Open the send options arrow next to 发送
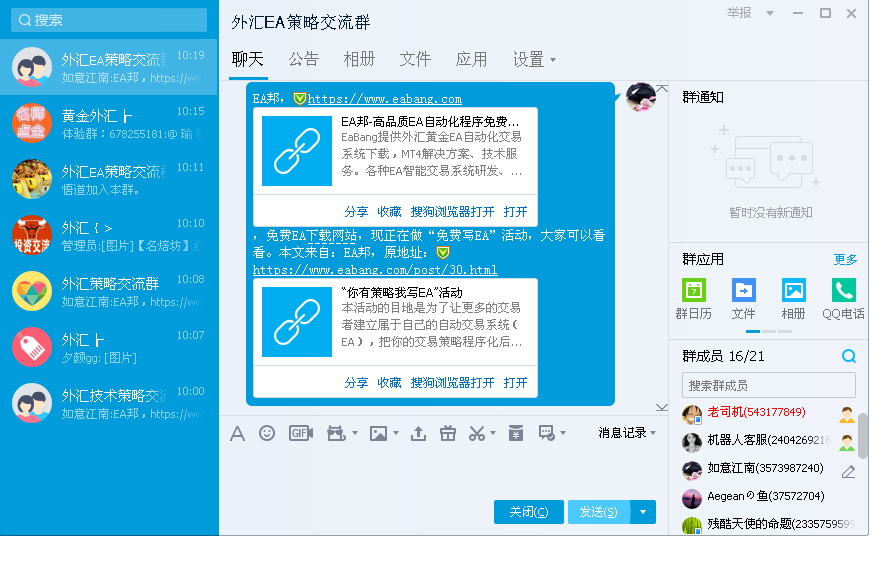Image resolution: width=890 pixels, height=576 pixels. click(643, 512)
